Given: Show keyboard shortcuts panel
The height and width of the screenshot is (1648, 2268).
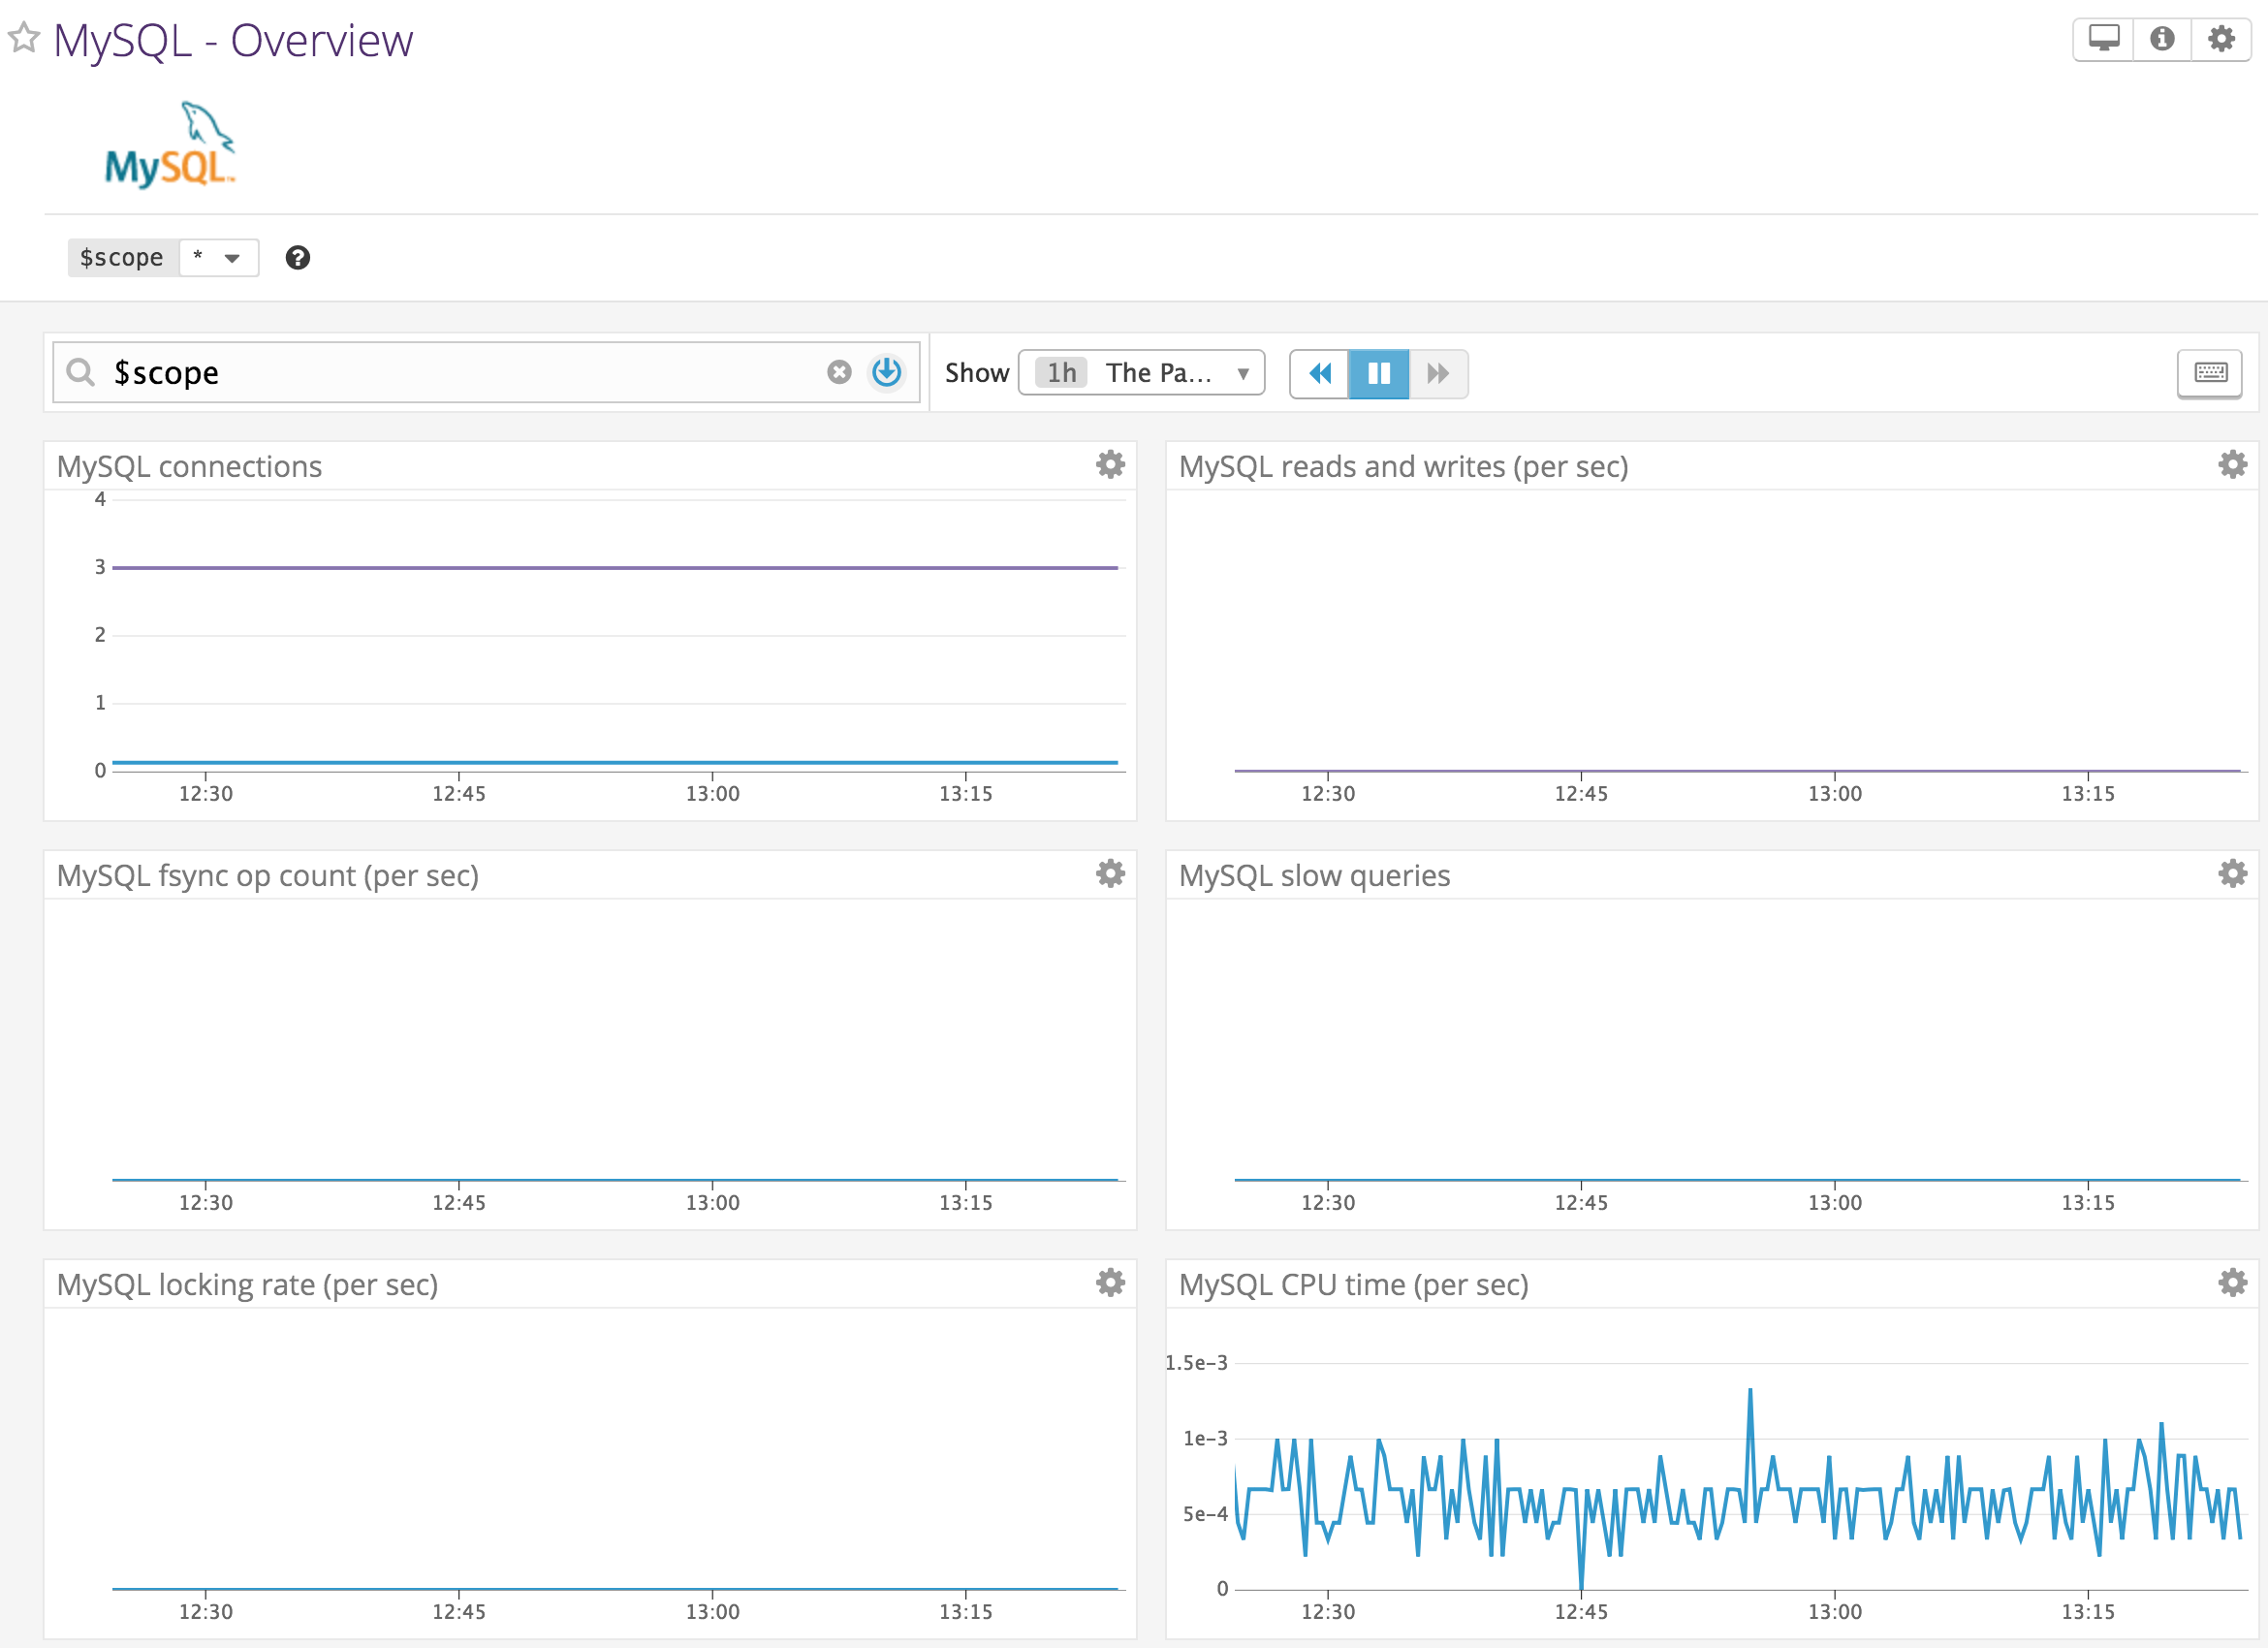Looking at the screenshot, I should (x=2210, y=373).
